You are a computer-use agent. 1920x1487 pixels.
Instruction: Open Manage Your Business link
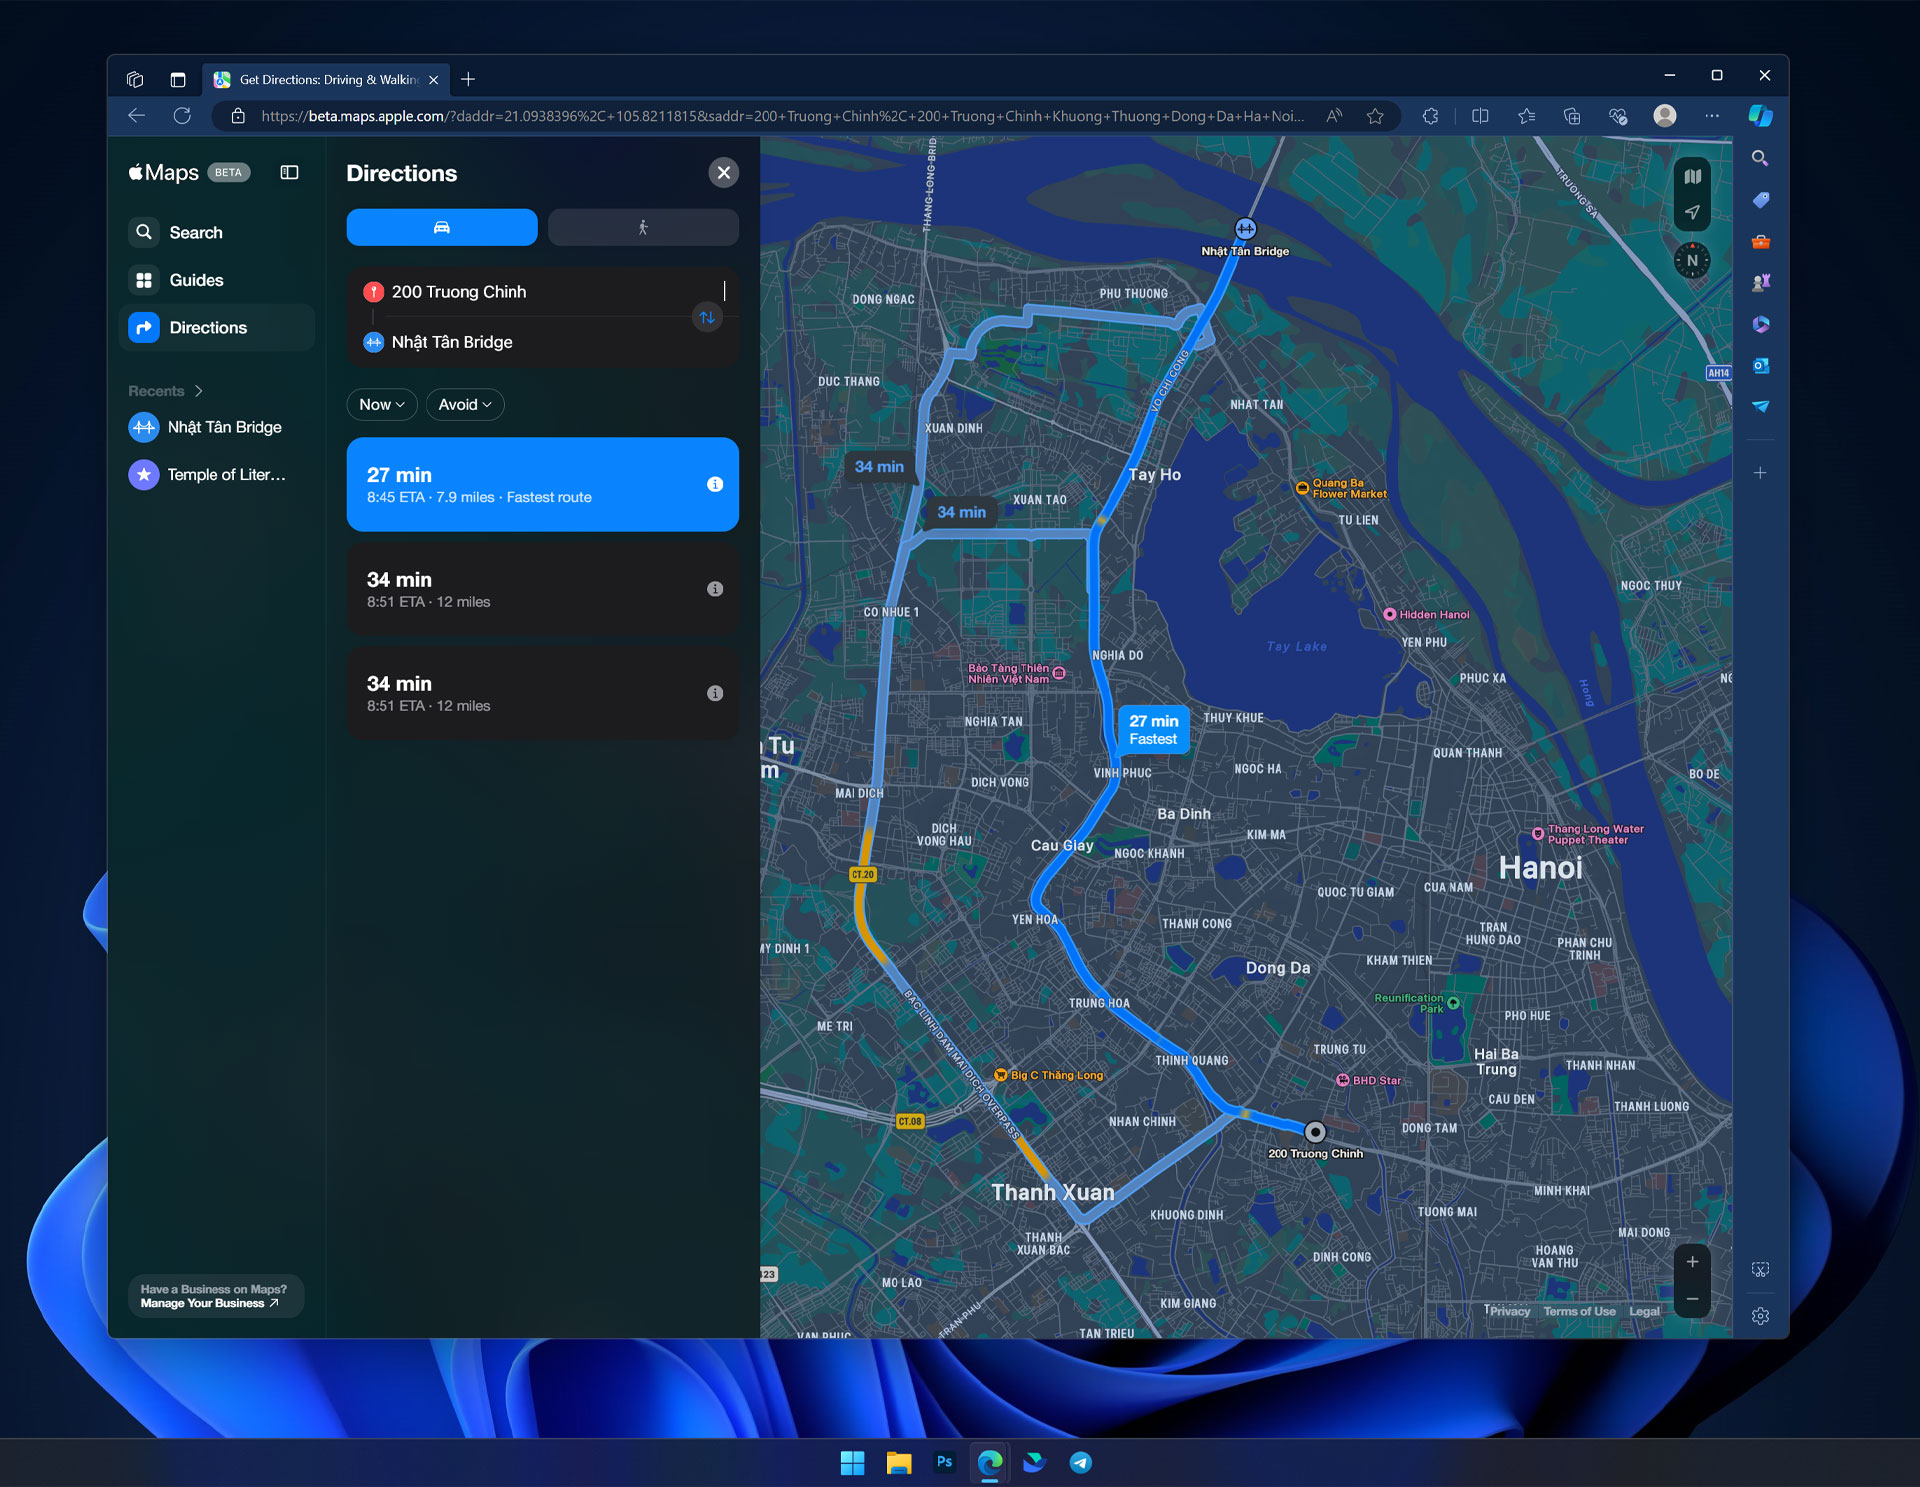click(x=210, y=1303)
